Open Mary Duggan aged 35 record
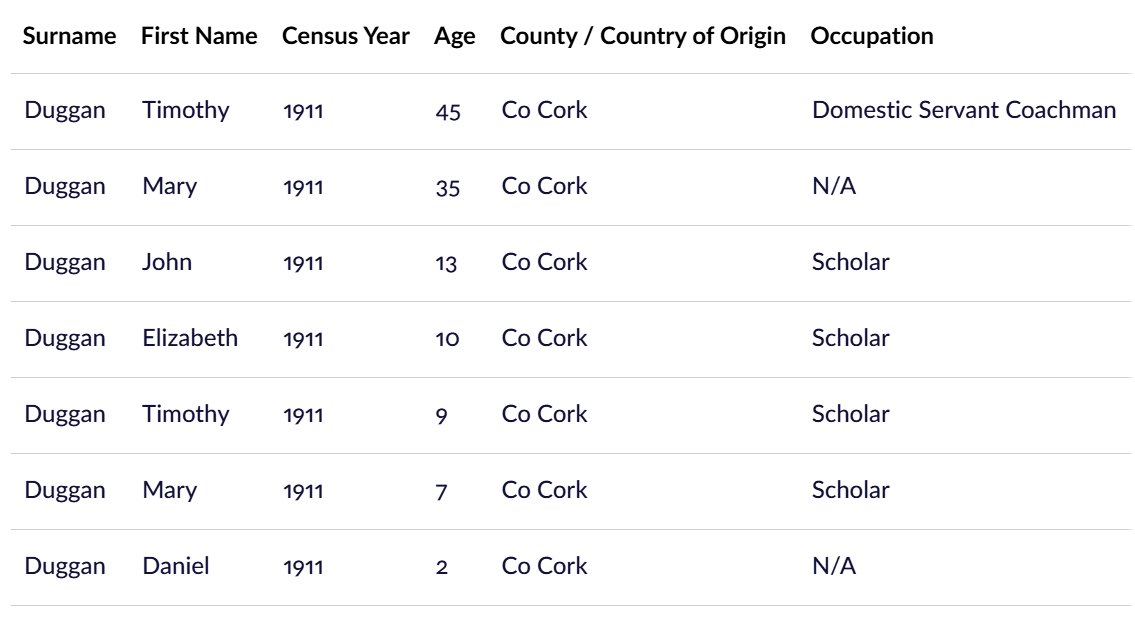Image resolution: width=1135 pixels, height=619 pixels. [x=571, y=188]
